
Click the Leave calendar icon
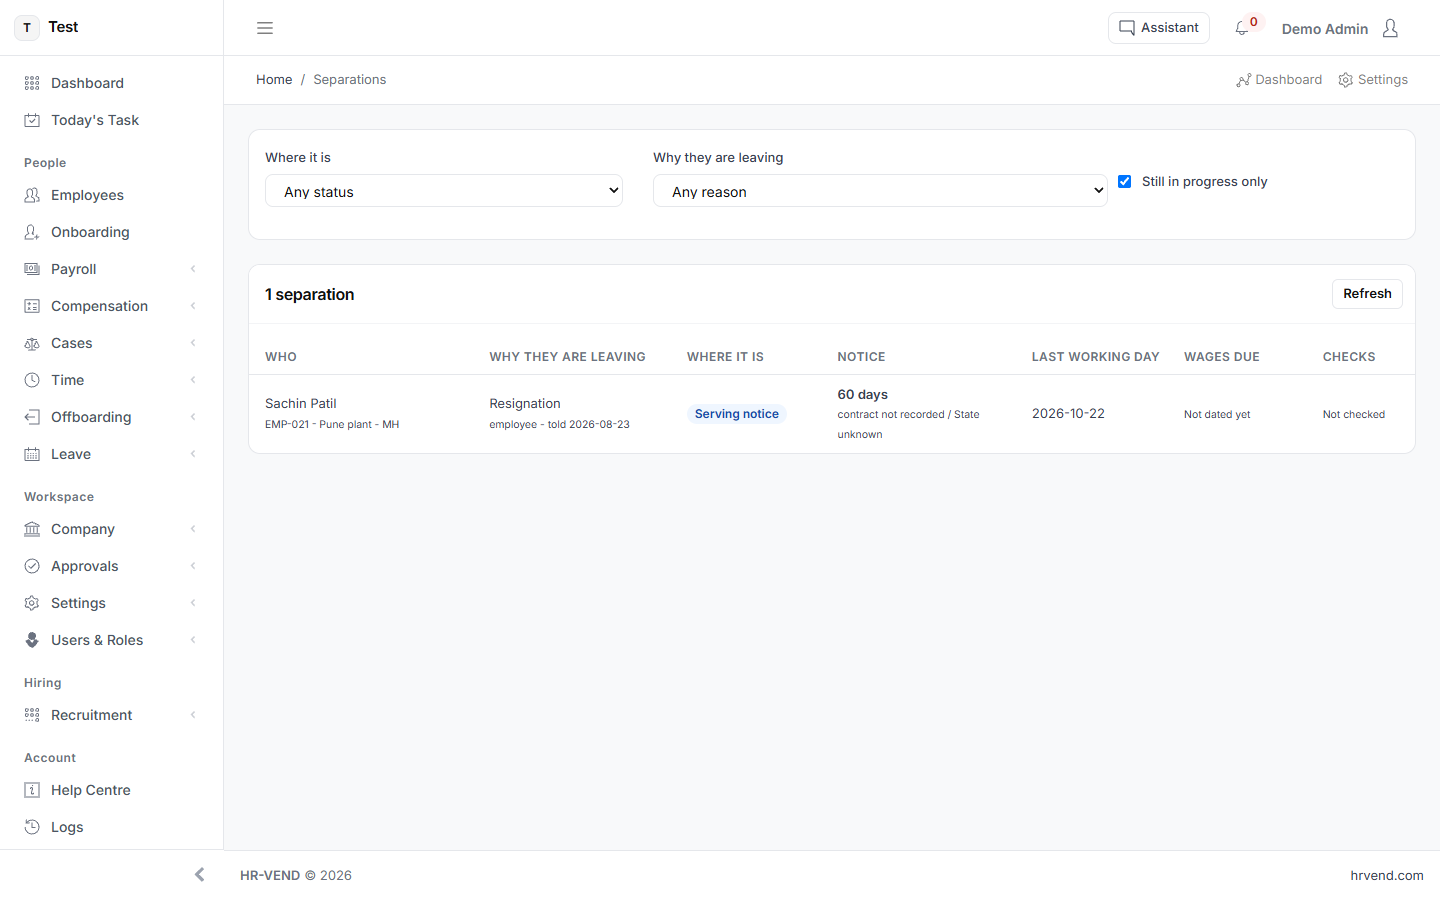pos(32,454)
